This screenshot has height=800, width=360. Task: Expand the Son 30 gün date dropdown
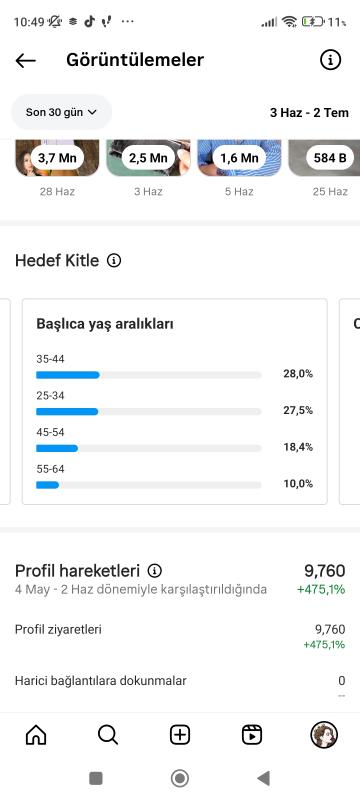62,112
